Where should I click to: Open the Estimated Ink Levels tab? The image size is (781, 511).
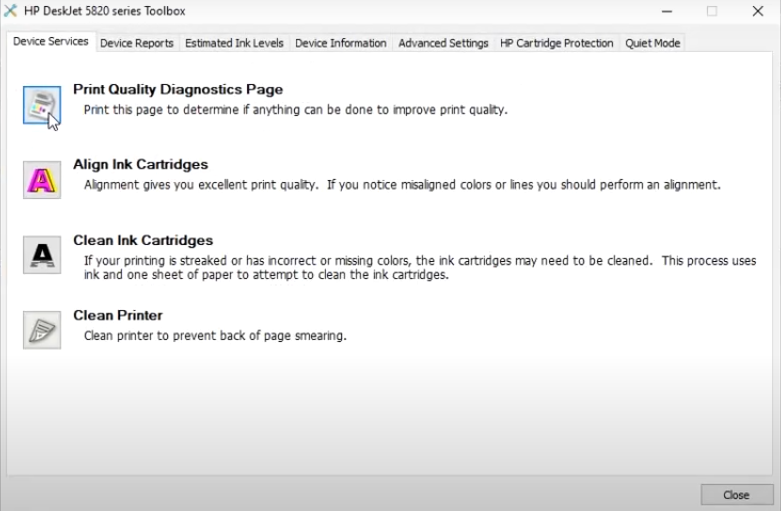(234, 43)
